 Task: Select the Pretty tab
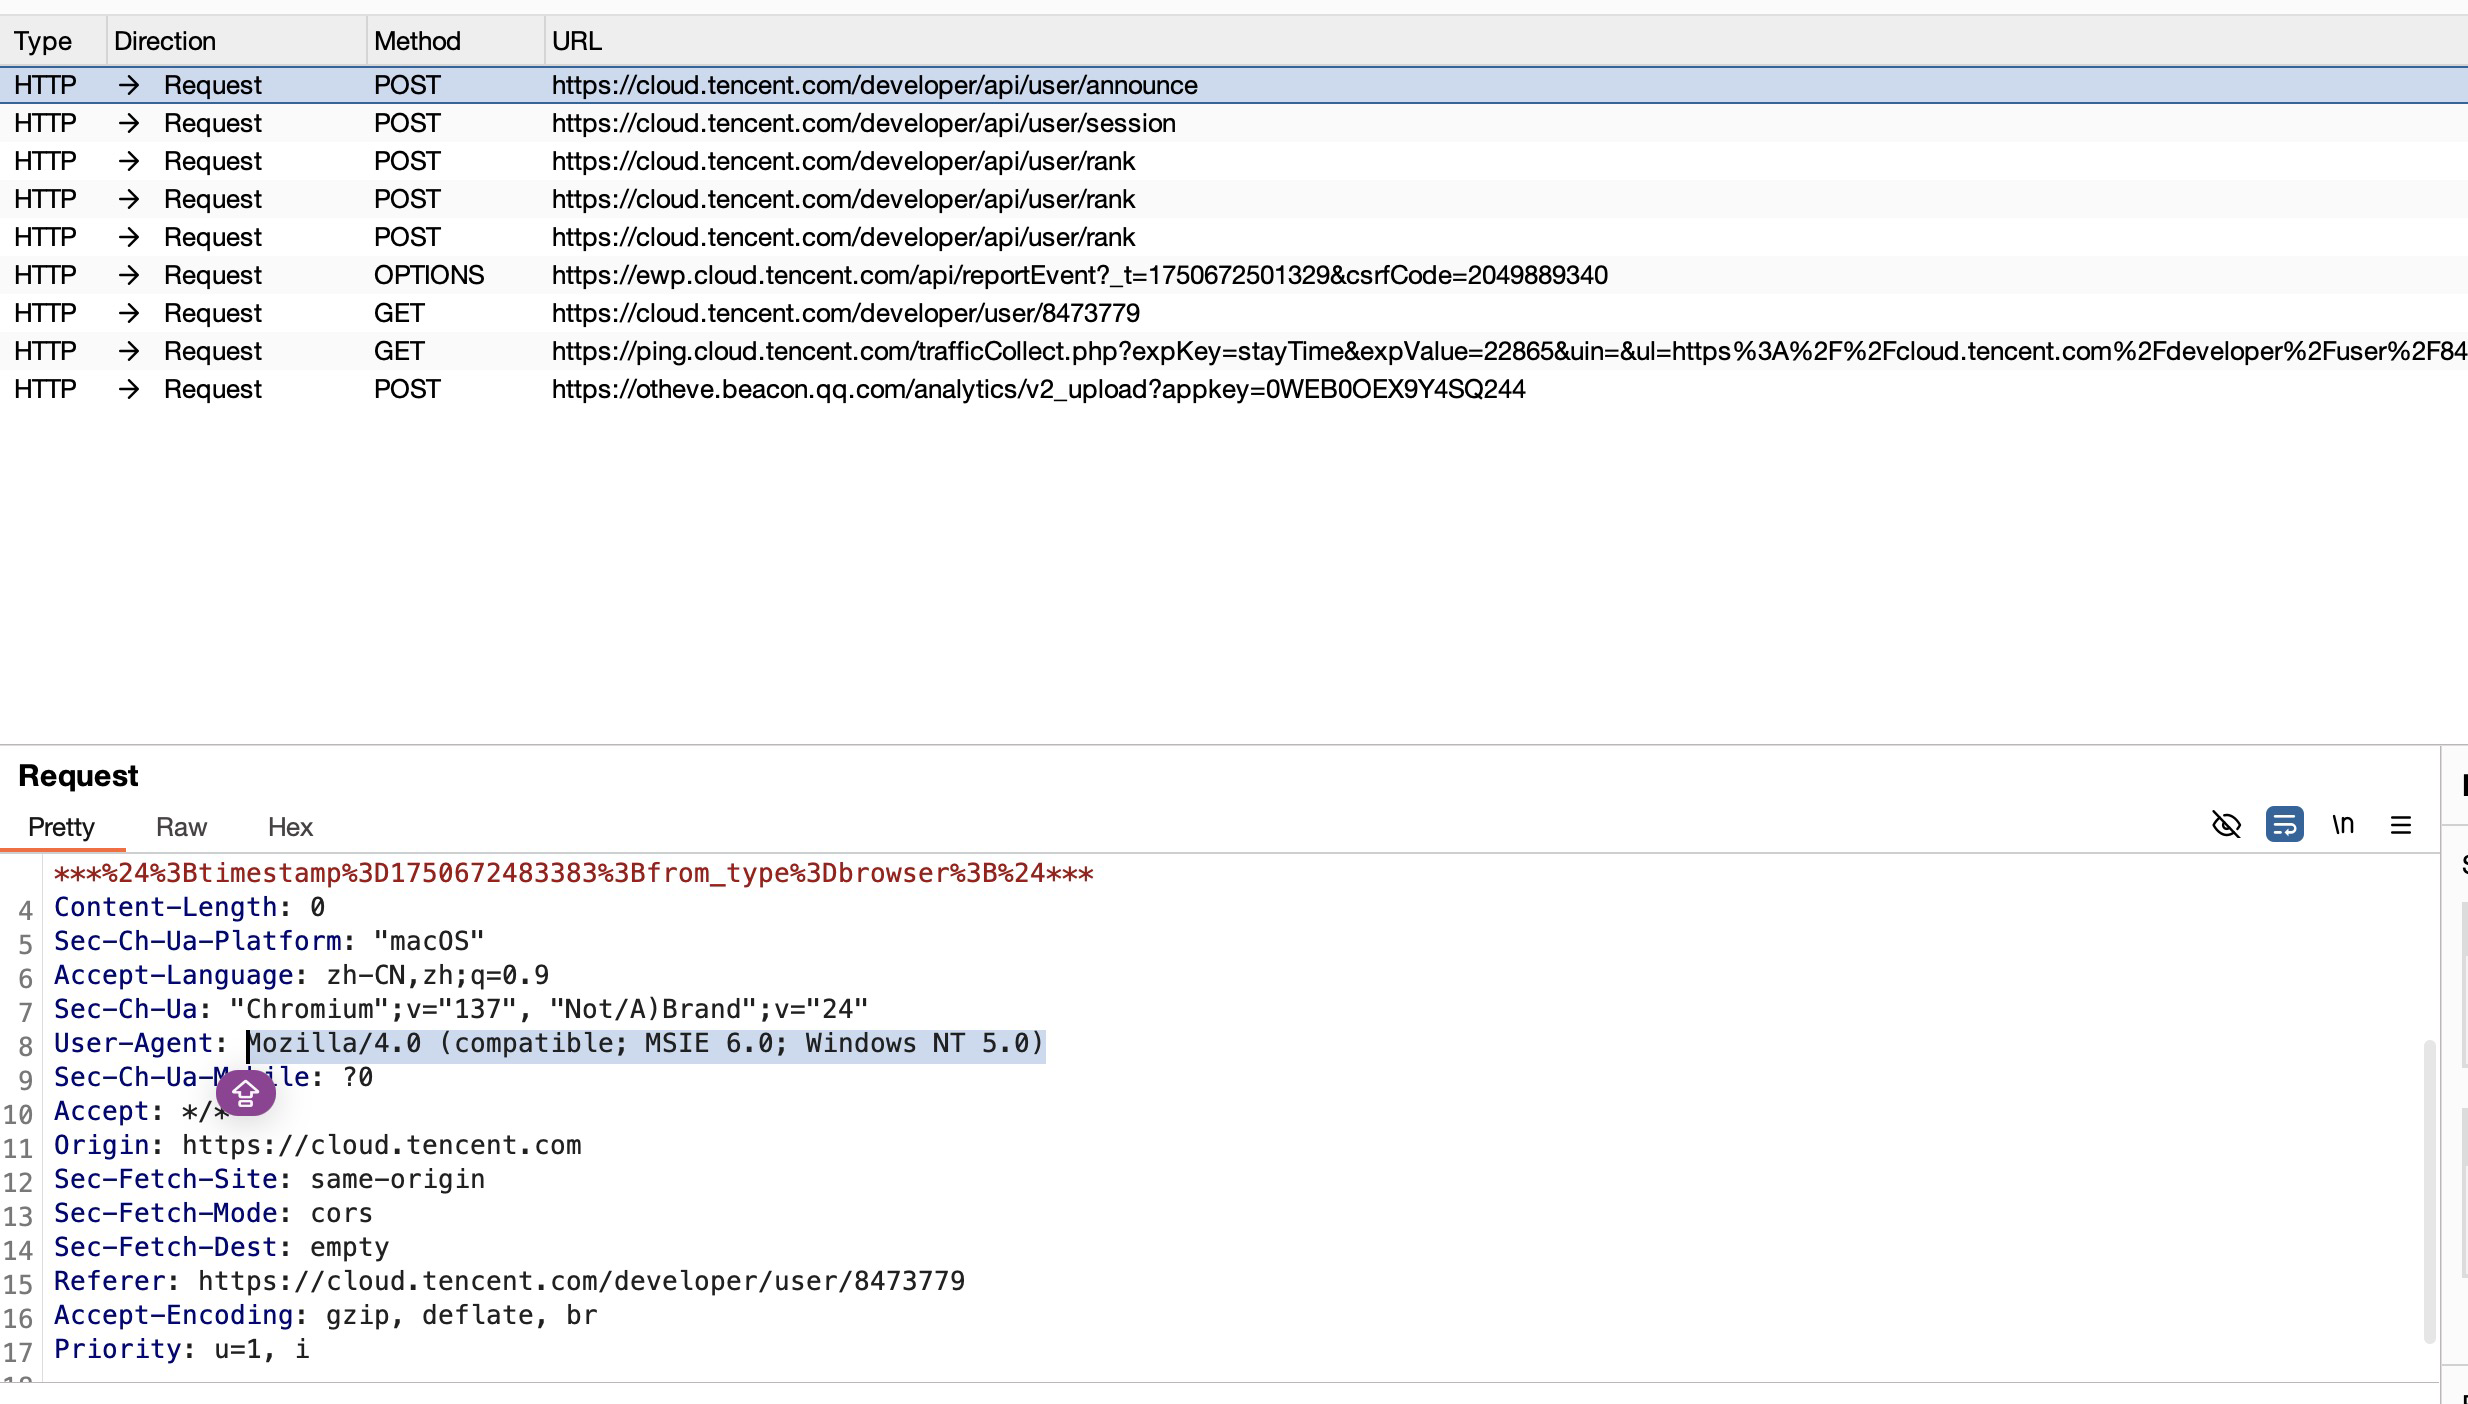point(61,827)
